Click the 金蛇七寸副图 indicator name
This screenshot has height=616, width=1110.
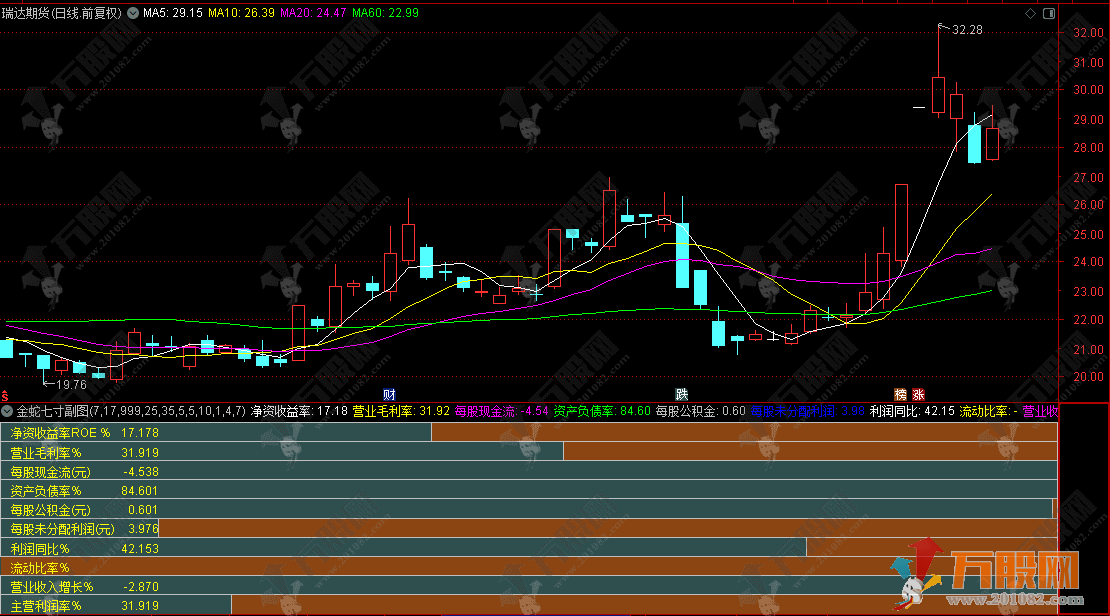point(52,411)
